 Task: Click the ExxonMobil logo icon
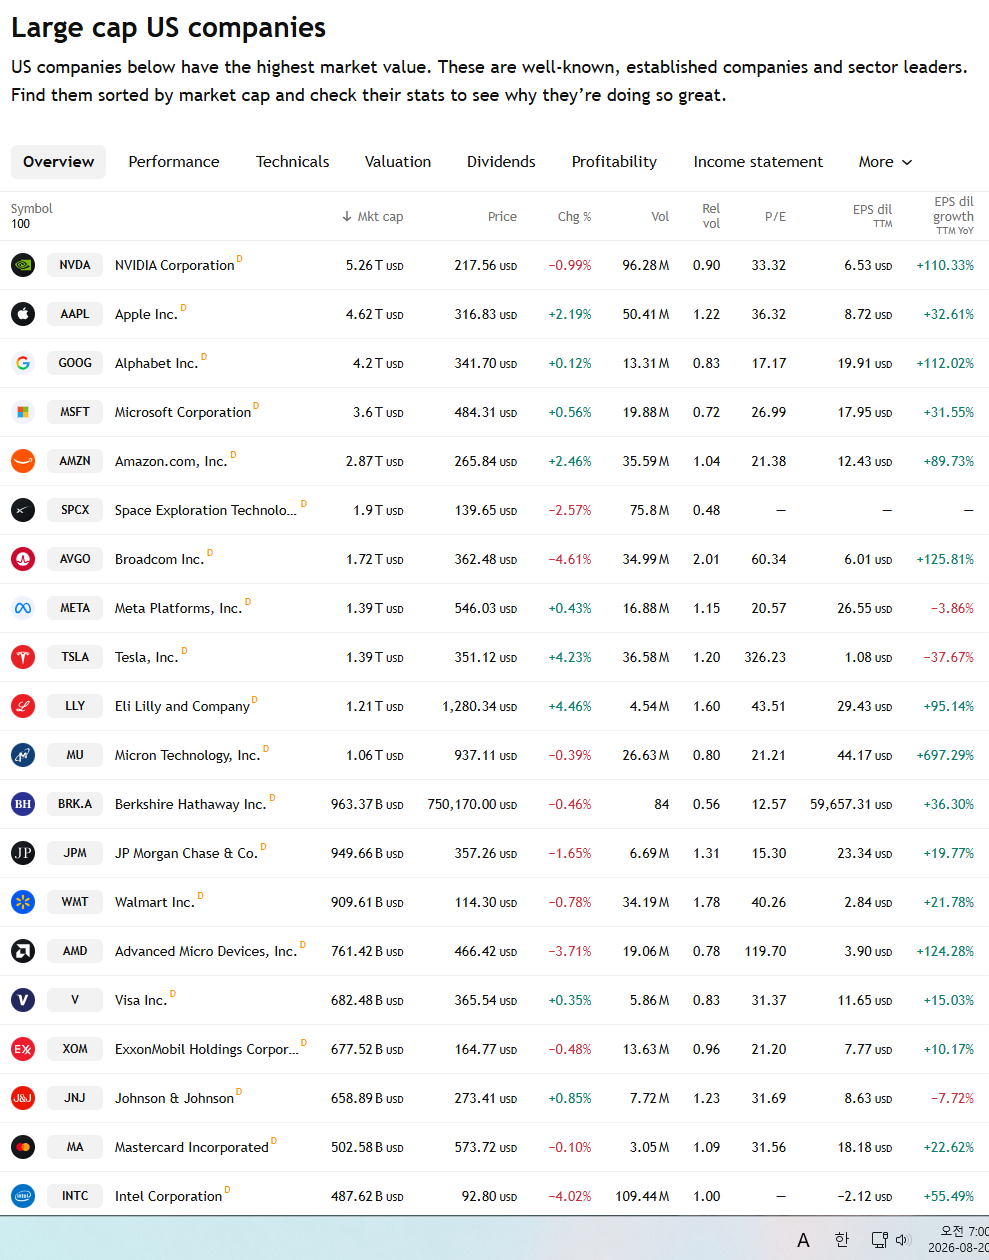click(23, 1049)
